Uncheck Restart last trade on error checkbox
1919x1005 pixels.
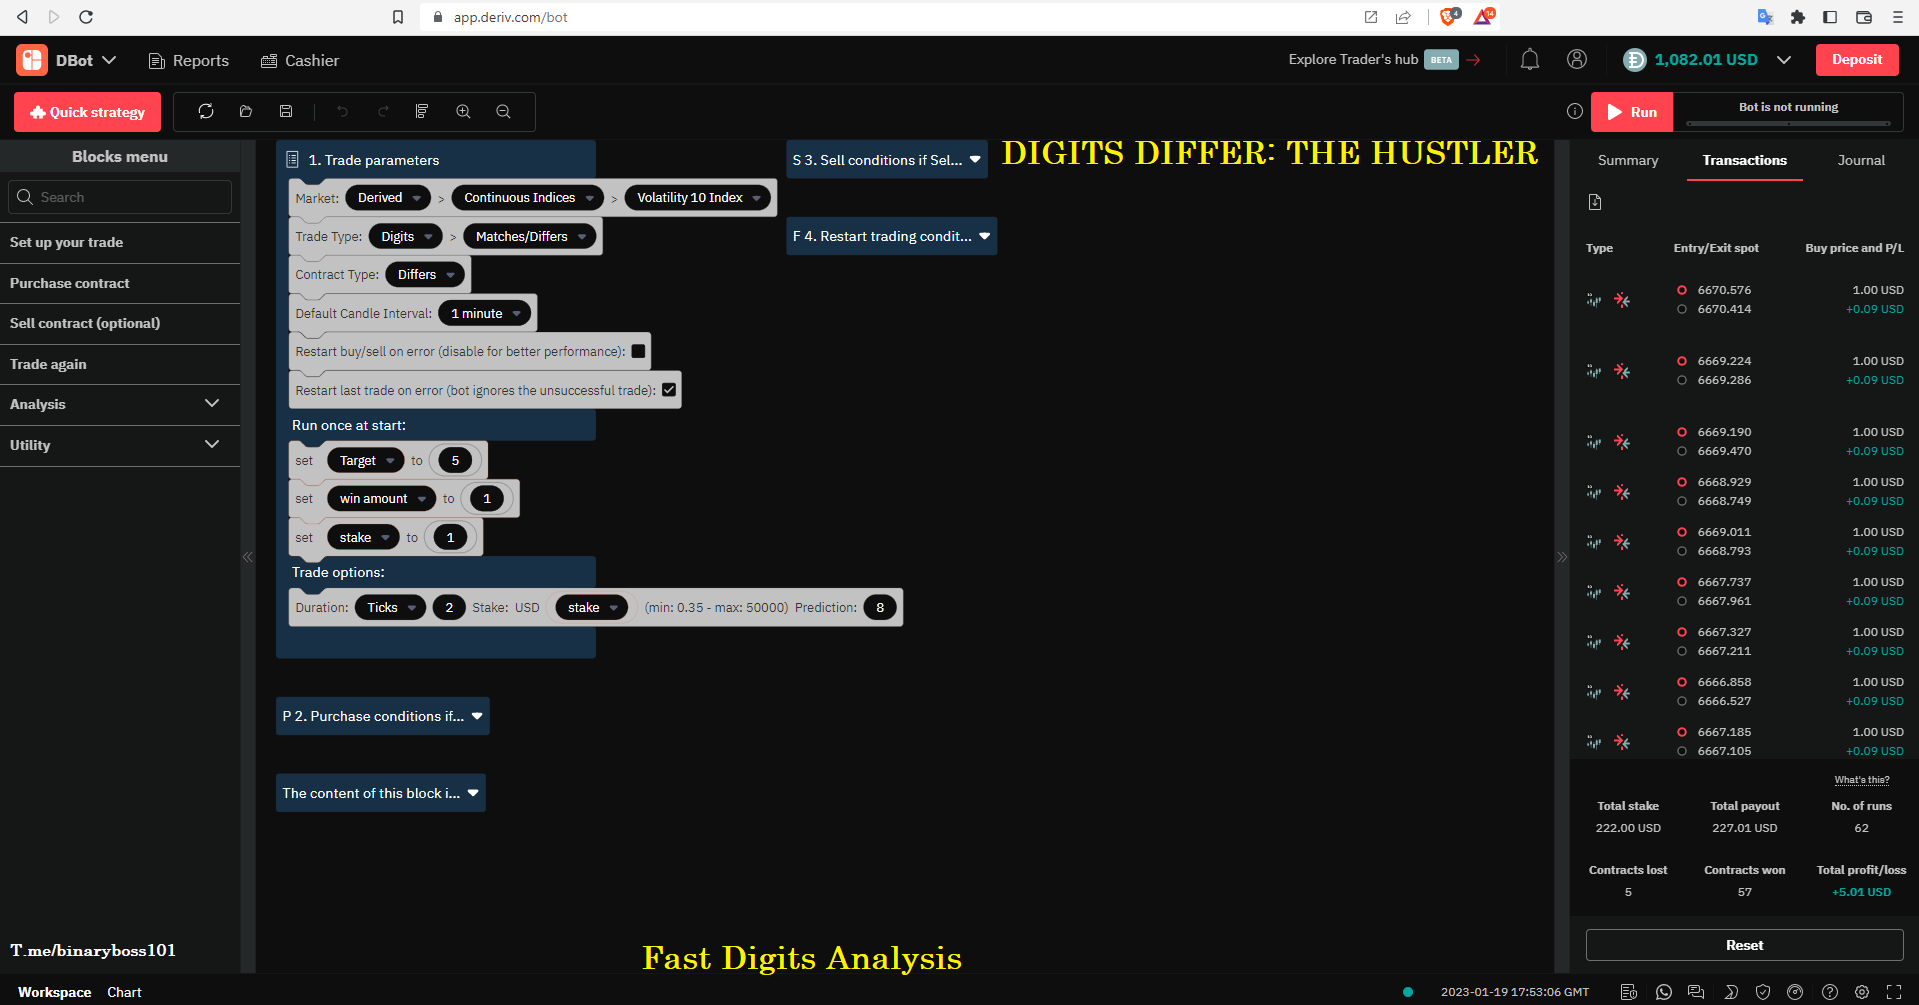coord(669,390)
